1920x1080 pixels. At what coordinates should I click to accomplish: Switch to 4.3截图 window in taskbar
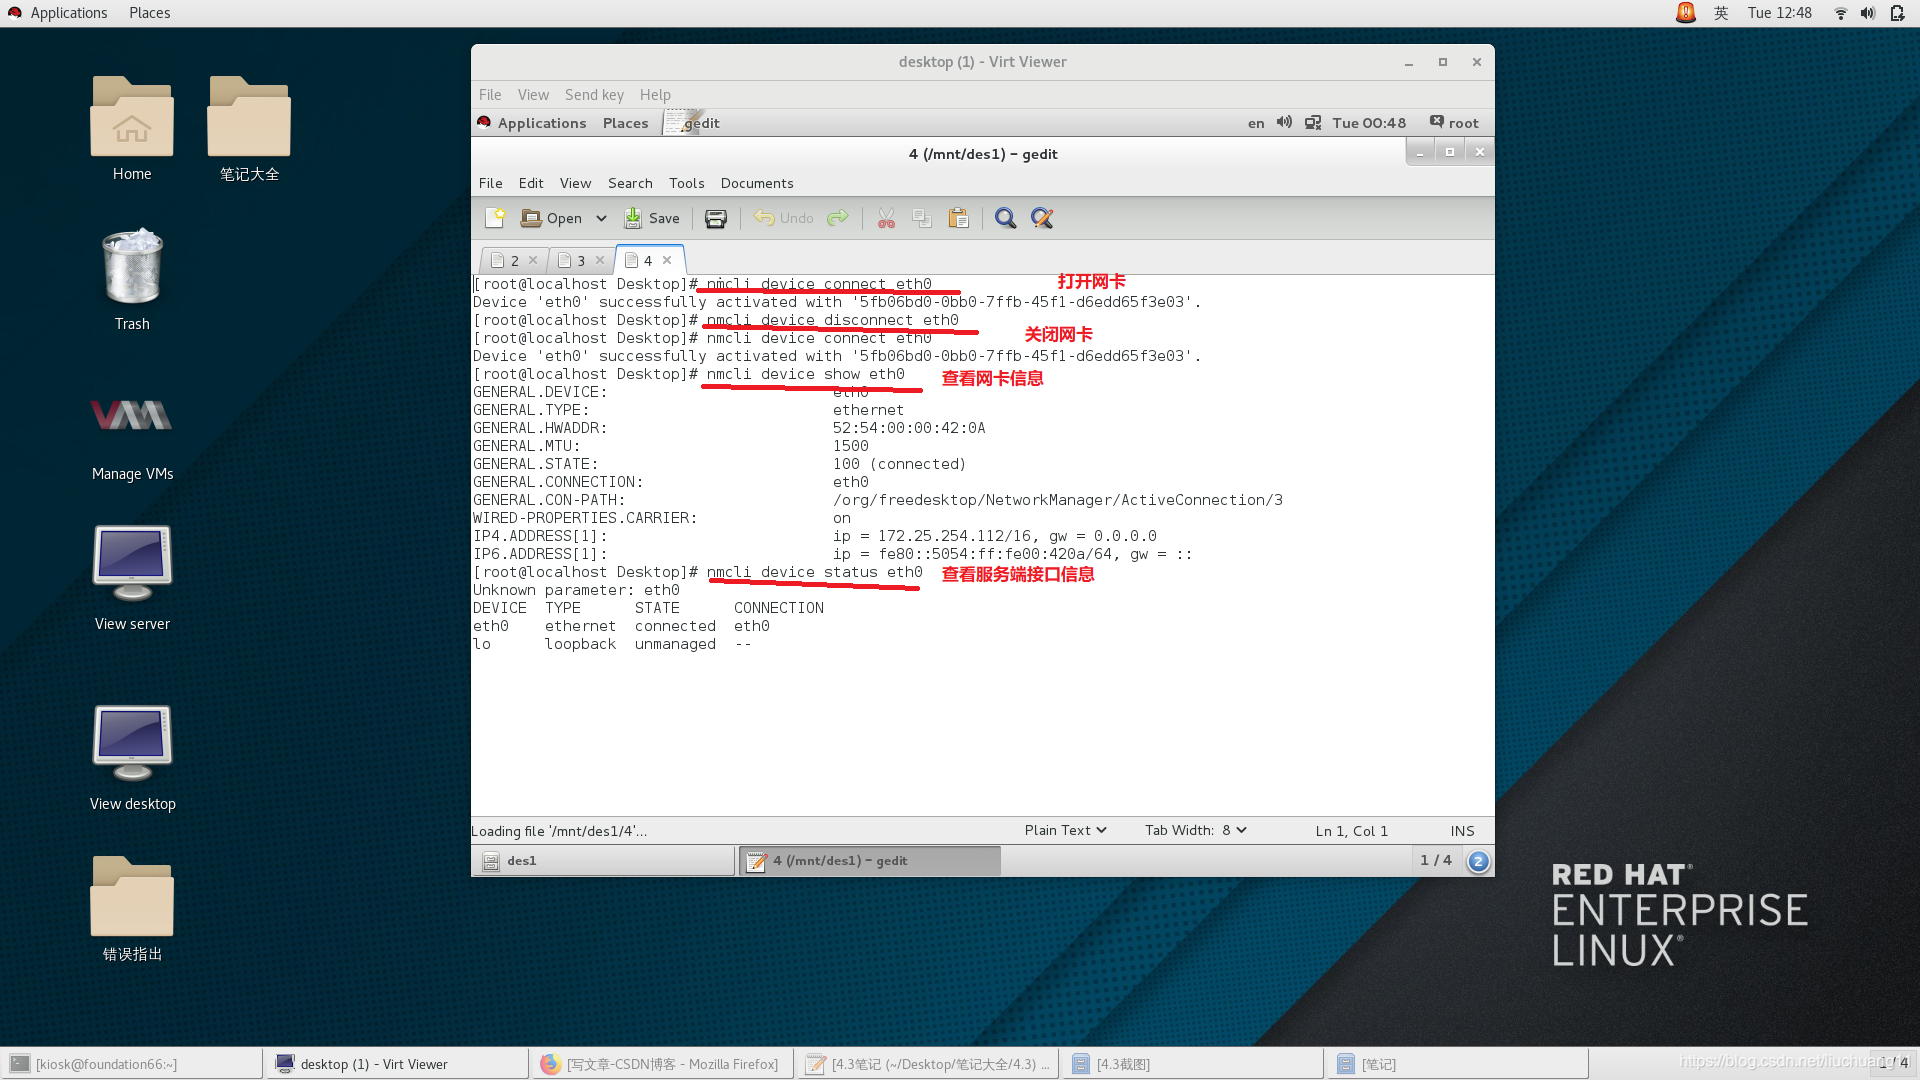point(1193,1064)
